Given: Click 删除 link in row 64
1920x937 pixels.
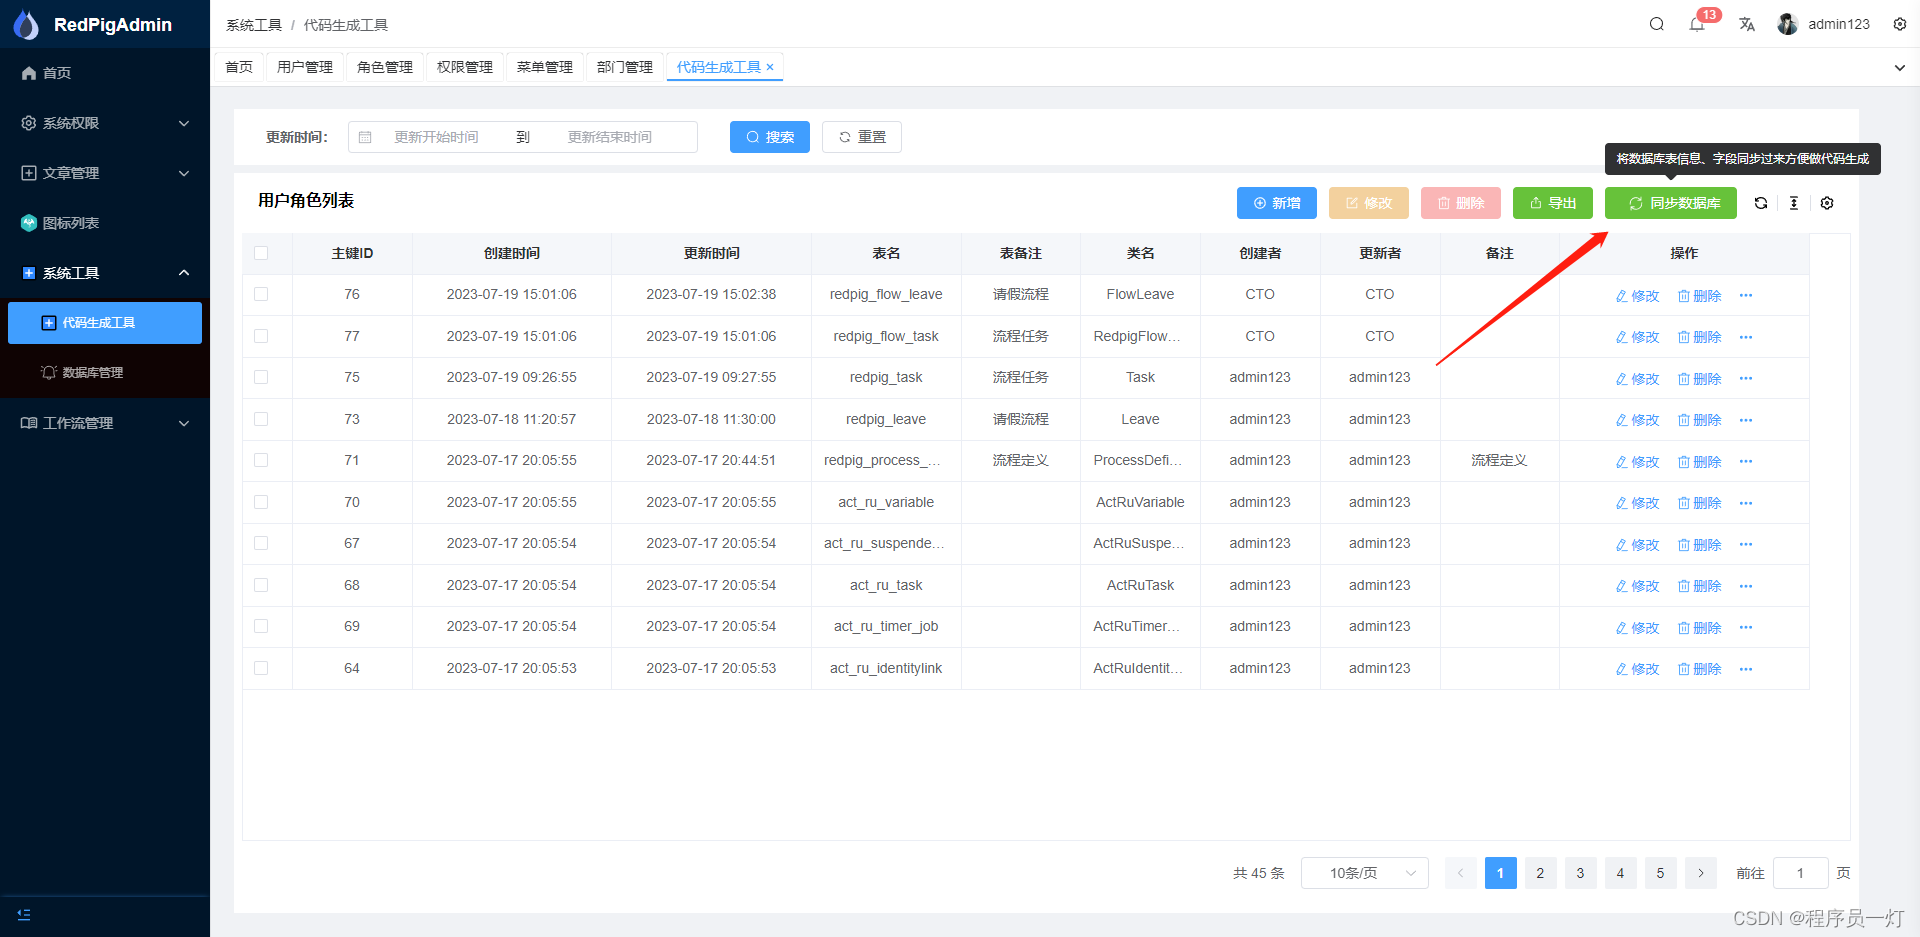Looking at the screenshot, I should [1700, 669].
